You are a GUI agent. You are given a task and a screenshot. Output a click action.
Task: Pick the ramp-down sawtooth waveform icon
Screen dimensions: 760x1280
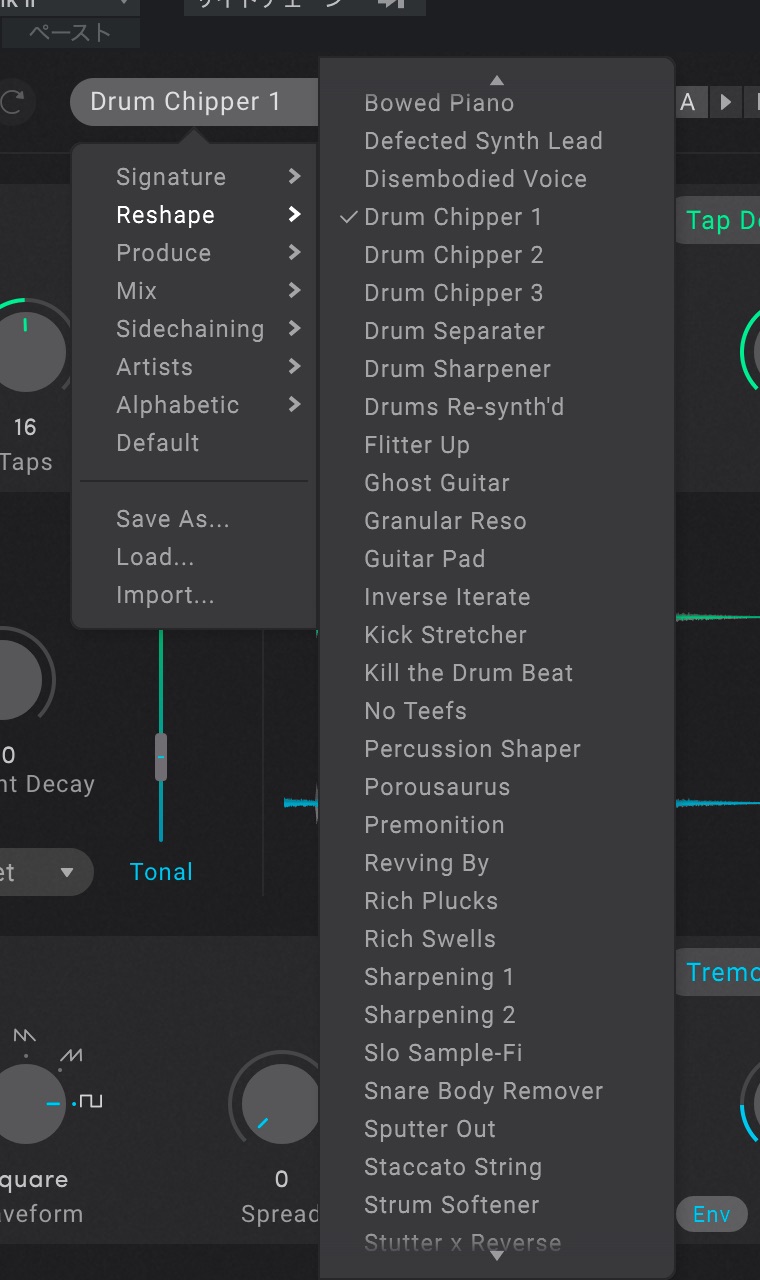point(25,1036)
